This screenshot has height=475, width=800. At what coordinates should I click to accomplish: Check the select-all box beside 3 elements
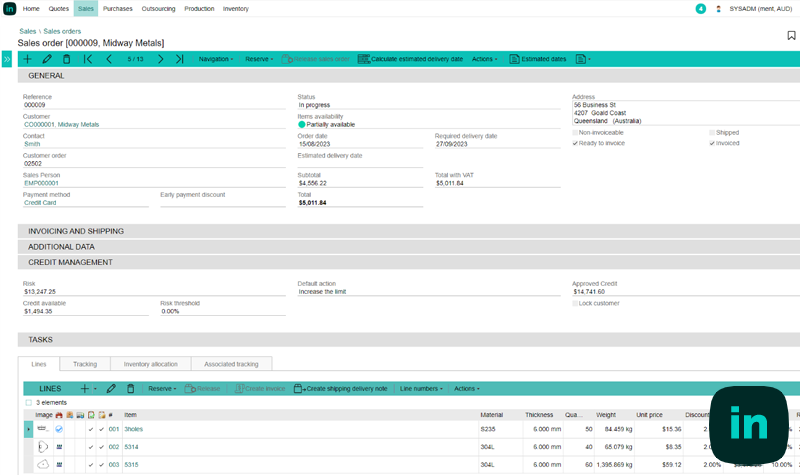pos(29,403)
